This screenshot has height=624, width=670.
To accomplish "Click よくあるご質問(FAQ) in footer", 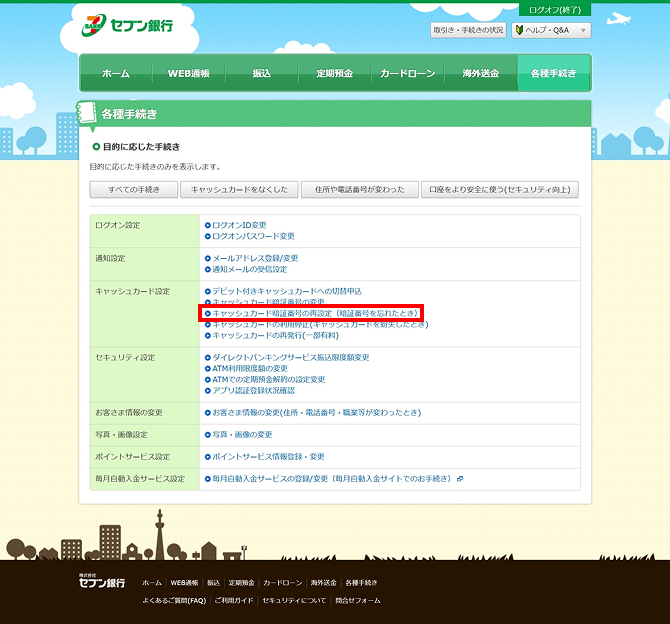I will [x=174, y=600].
